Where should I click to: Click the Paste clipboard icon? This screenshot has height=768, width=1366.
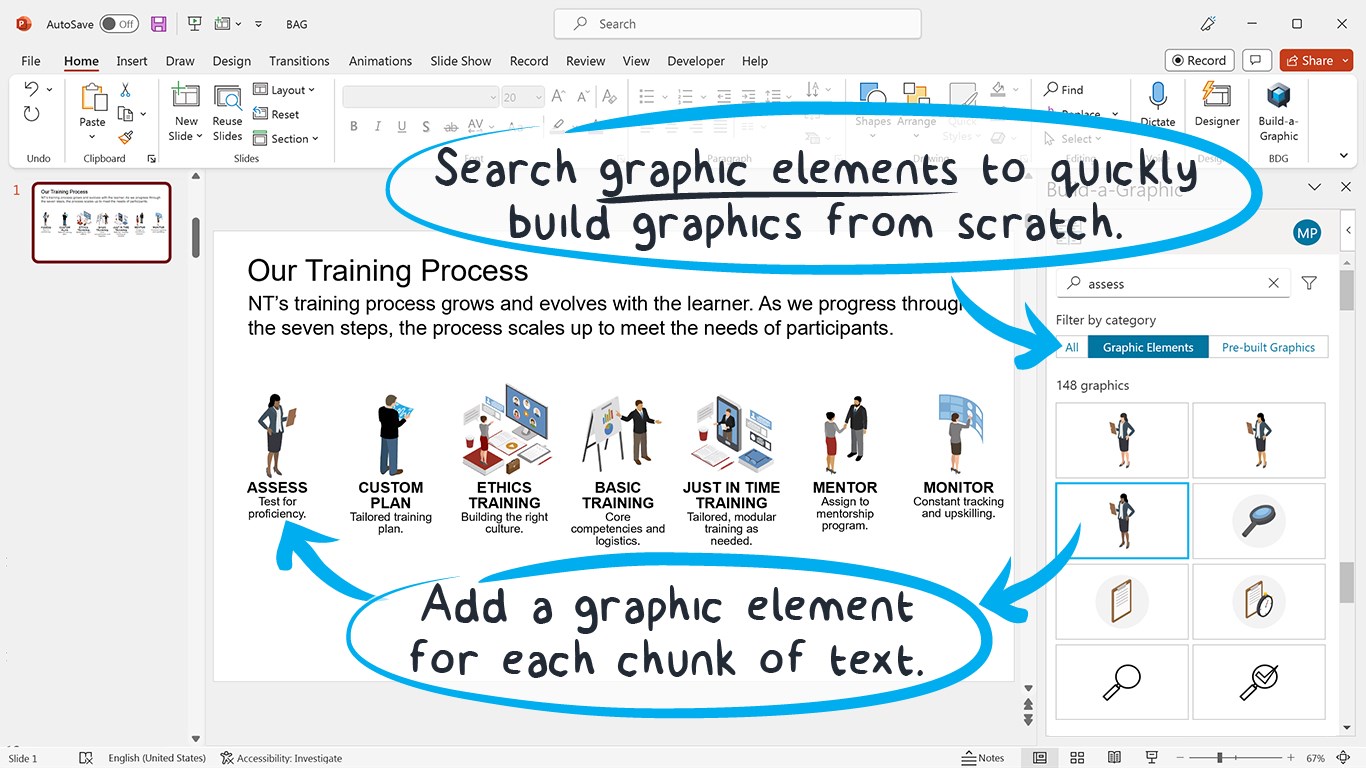(x=93, y=98)
